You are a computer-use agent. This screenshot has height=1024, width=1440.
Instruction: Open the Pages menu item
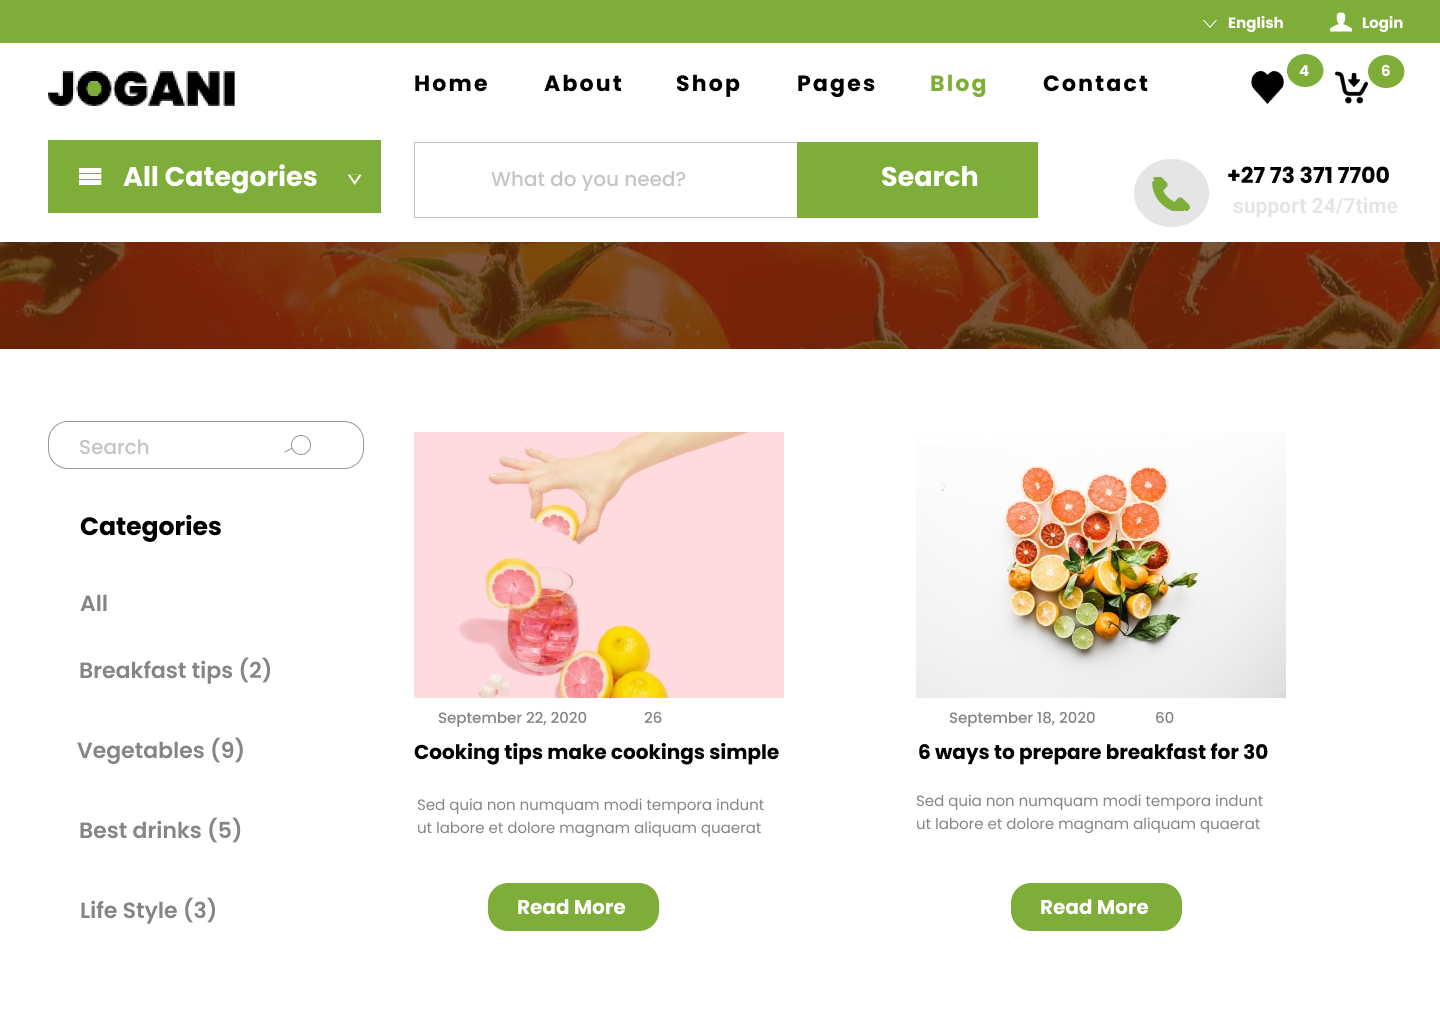[x=836, y=84]
